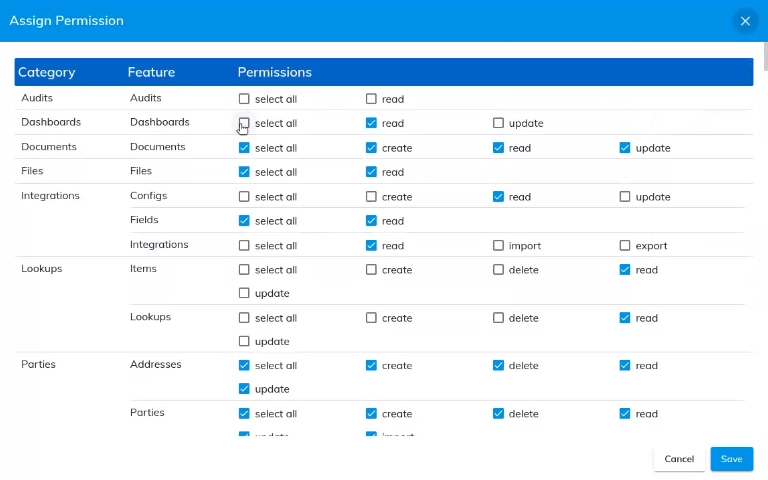Disable read permission for Files
This screenshot has width=768, height=480.
(371, 172)
